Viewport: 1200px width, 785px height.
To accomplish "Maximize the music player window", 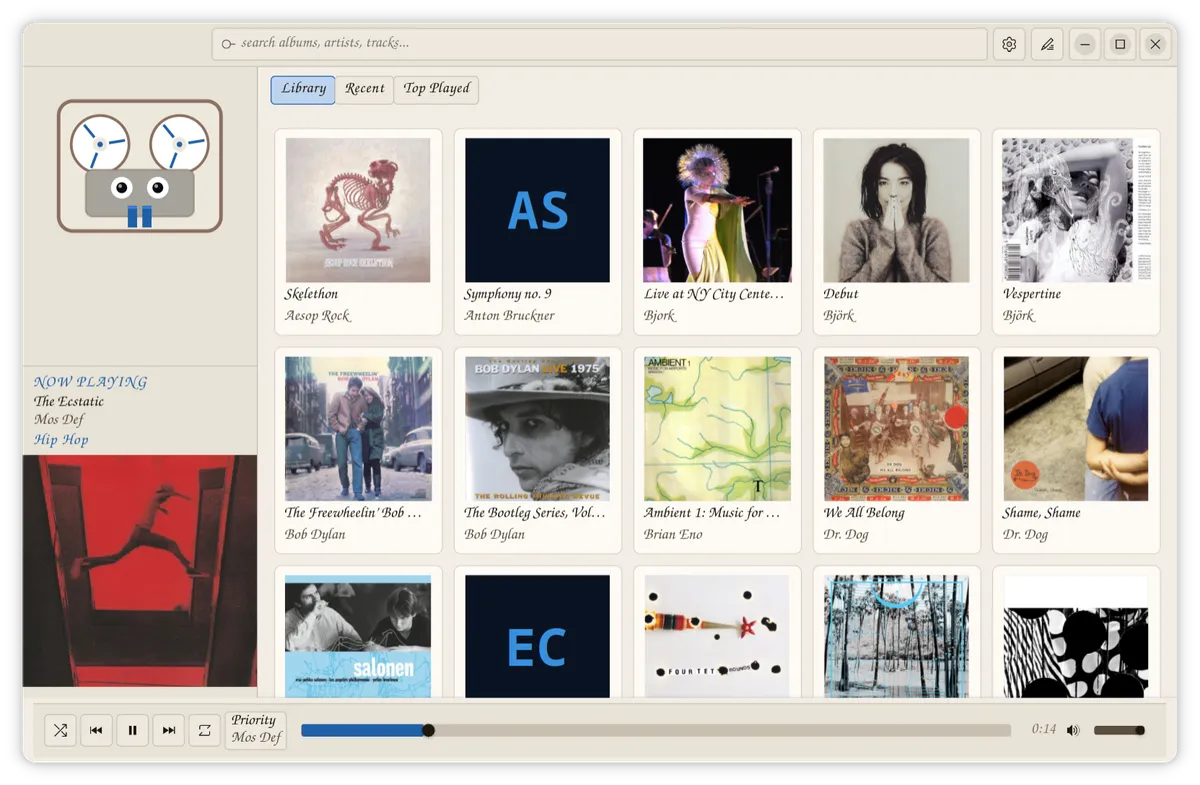I will (x=1120, y=44).
